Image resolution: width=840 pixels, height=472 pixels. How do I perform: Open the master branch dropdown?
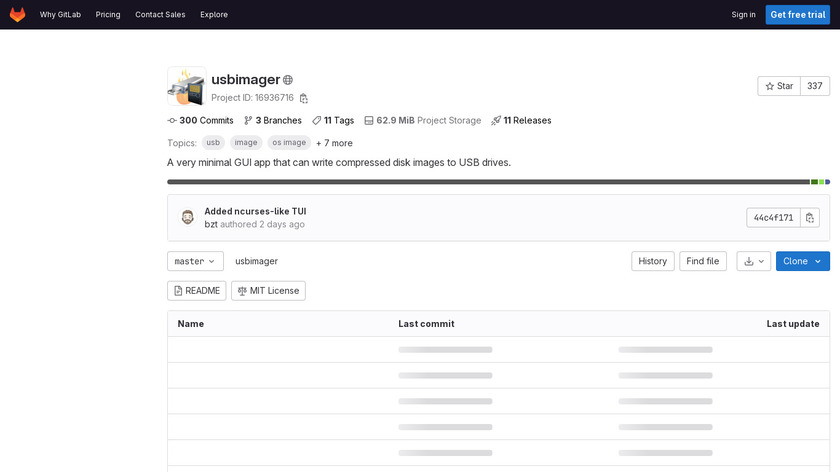(195, 261)
